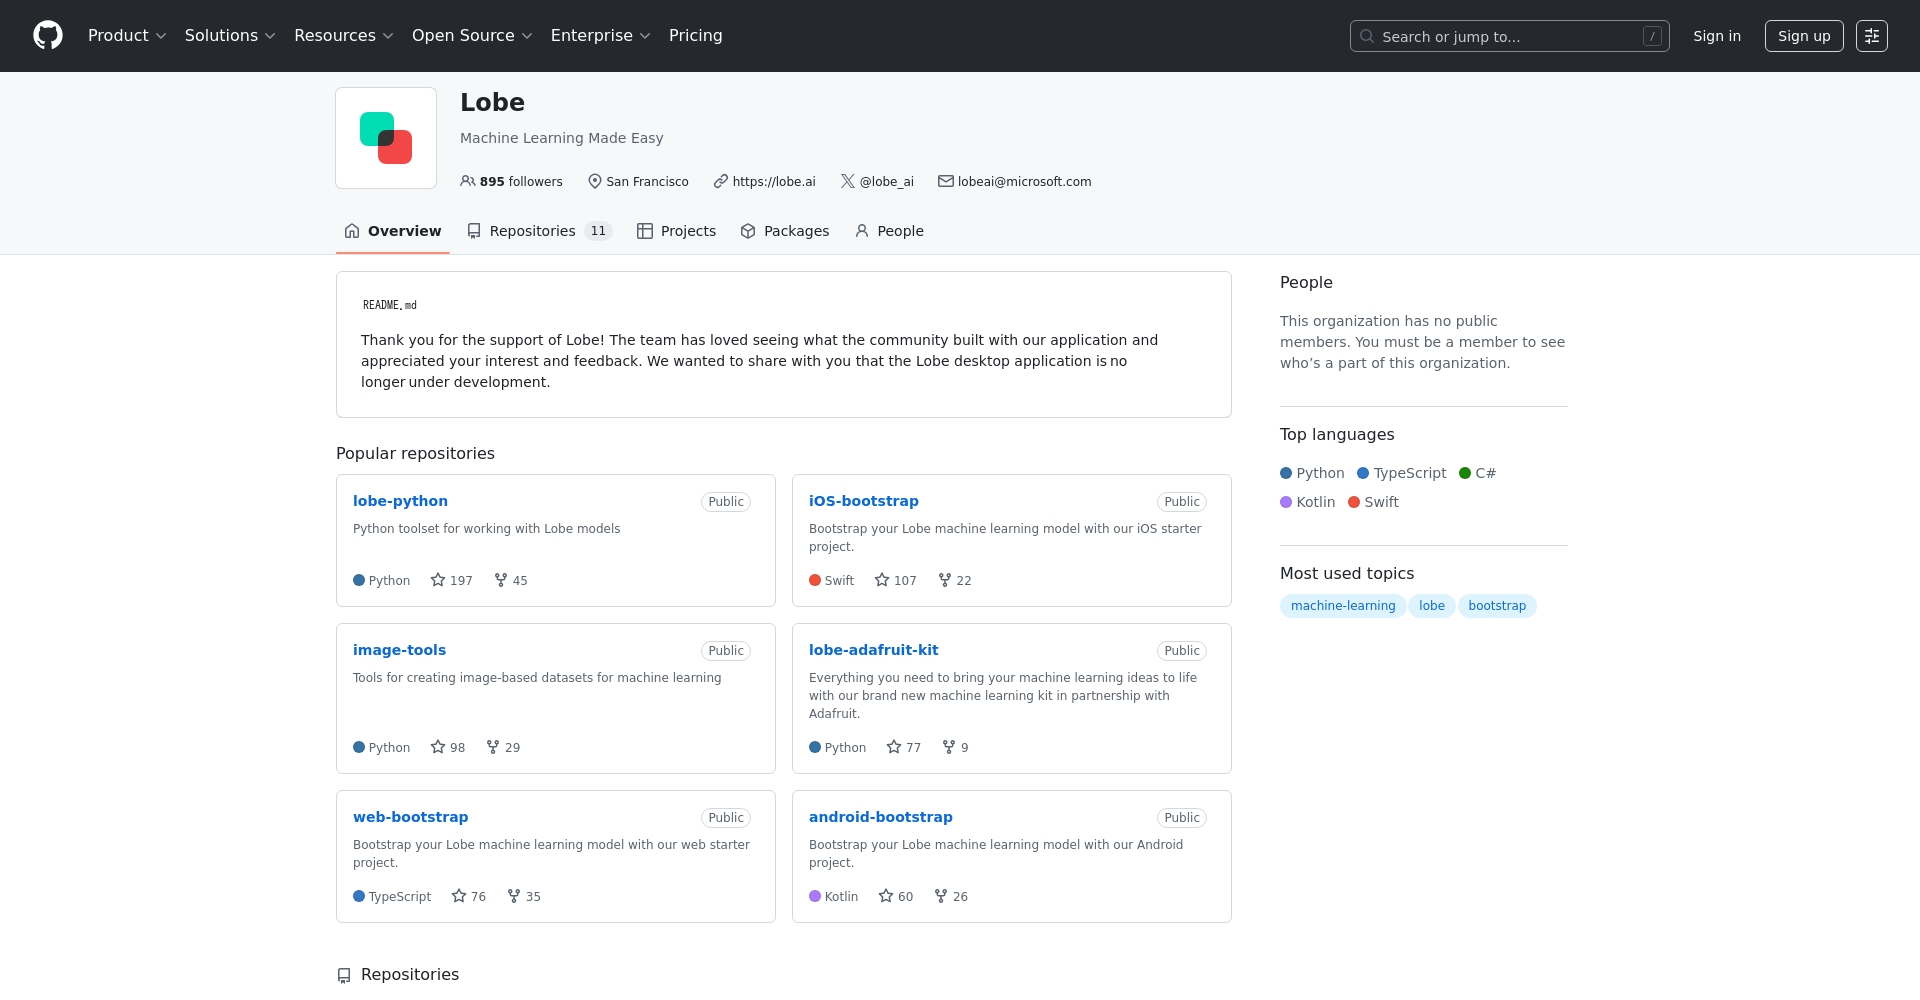This screenshot has width=1920, height=1000.
Task: Switch to the People tab
Action: (x=889, y=231)
